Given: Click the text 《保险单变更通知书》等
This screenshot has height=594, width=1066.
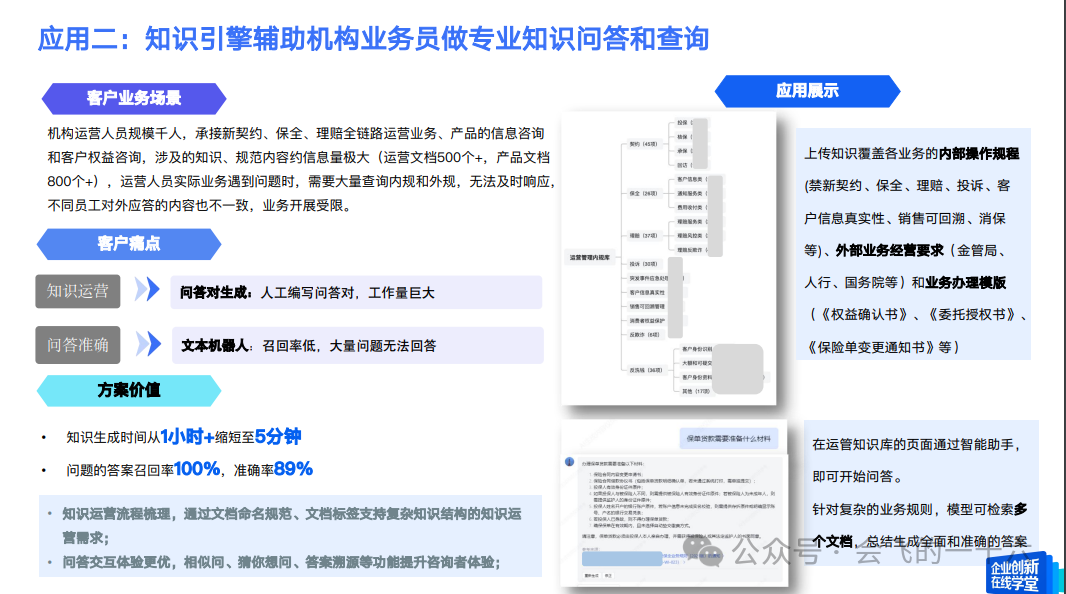Looking at the screenshot, I should 882,347.
